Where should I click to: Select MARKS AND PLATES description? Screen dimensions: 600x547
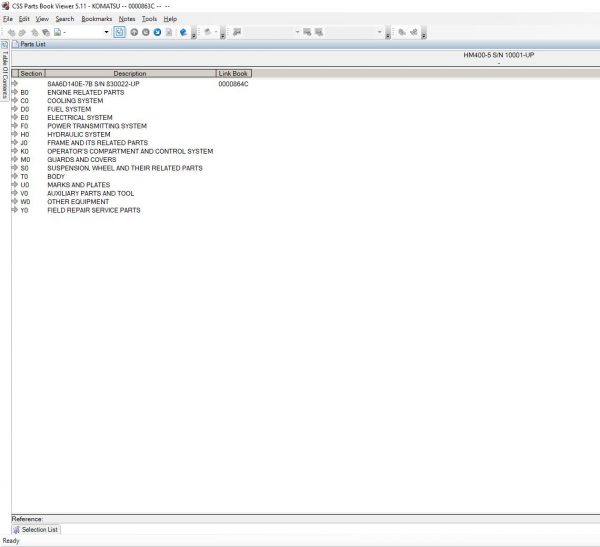(78, 185)
